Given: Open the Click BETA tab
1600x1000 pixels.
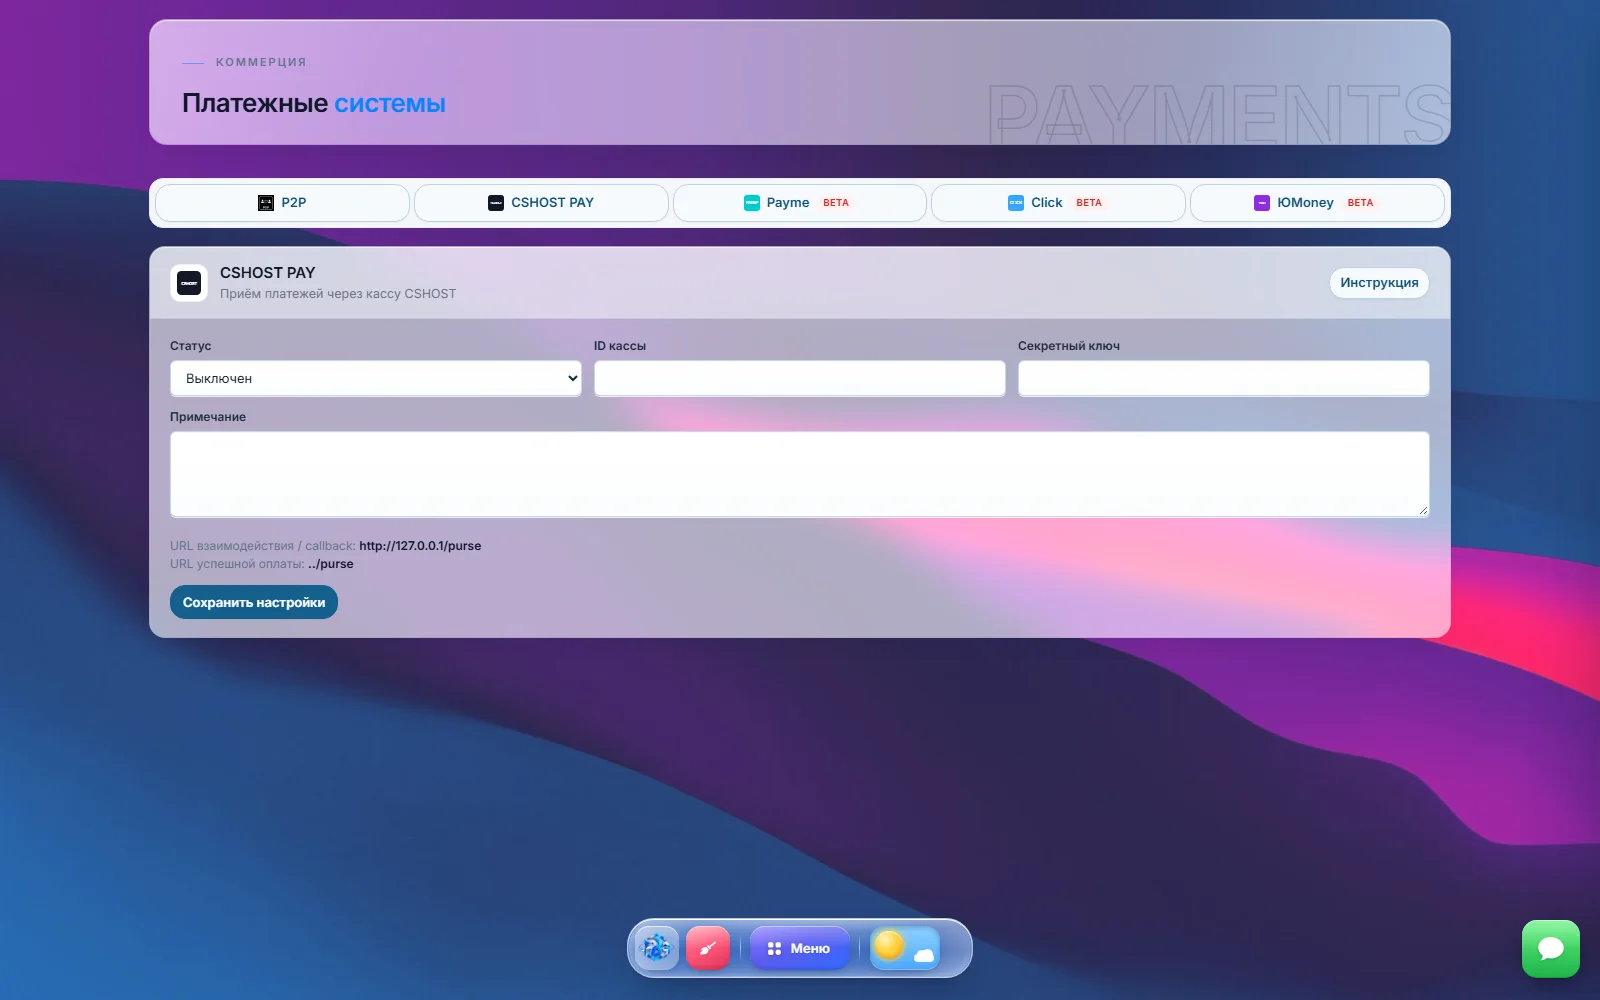Looking at the screenshot, I should pos(1058,203).
